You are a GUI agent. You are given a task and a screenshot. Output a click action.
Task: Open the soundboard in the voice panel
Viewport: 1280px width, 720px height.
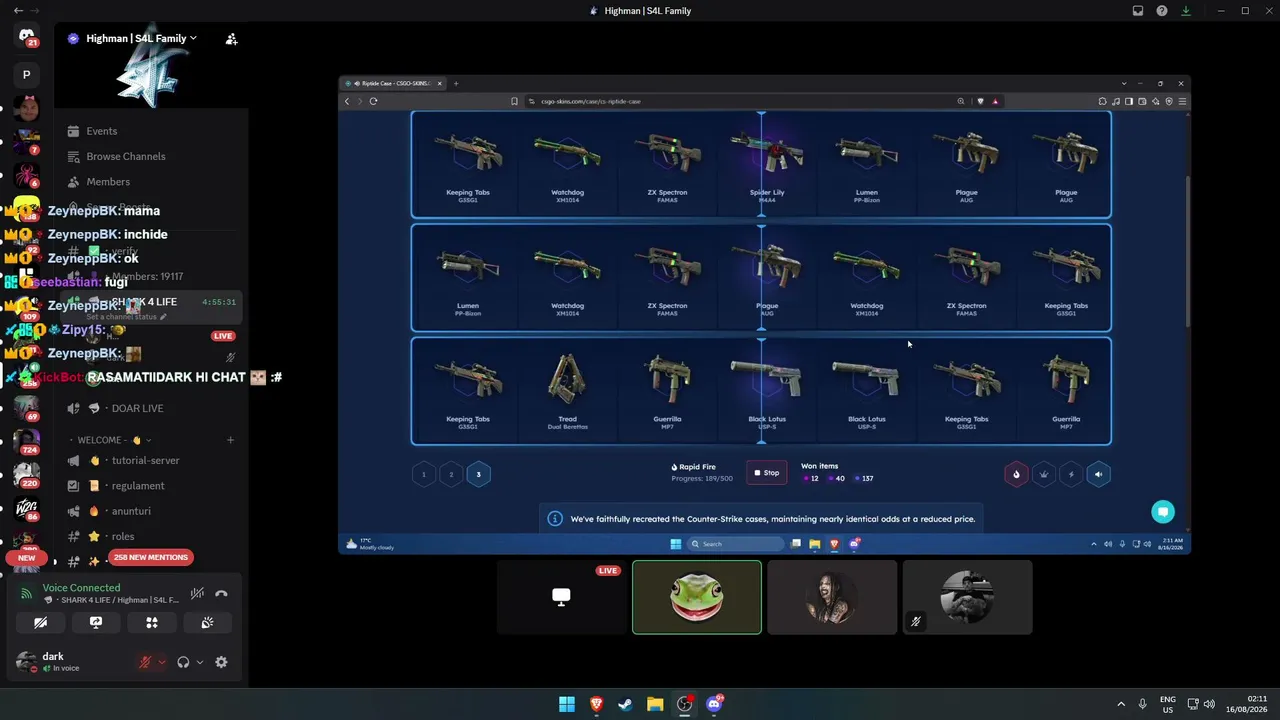click(207, 622)
